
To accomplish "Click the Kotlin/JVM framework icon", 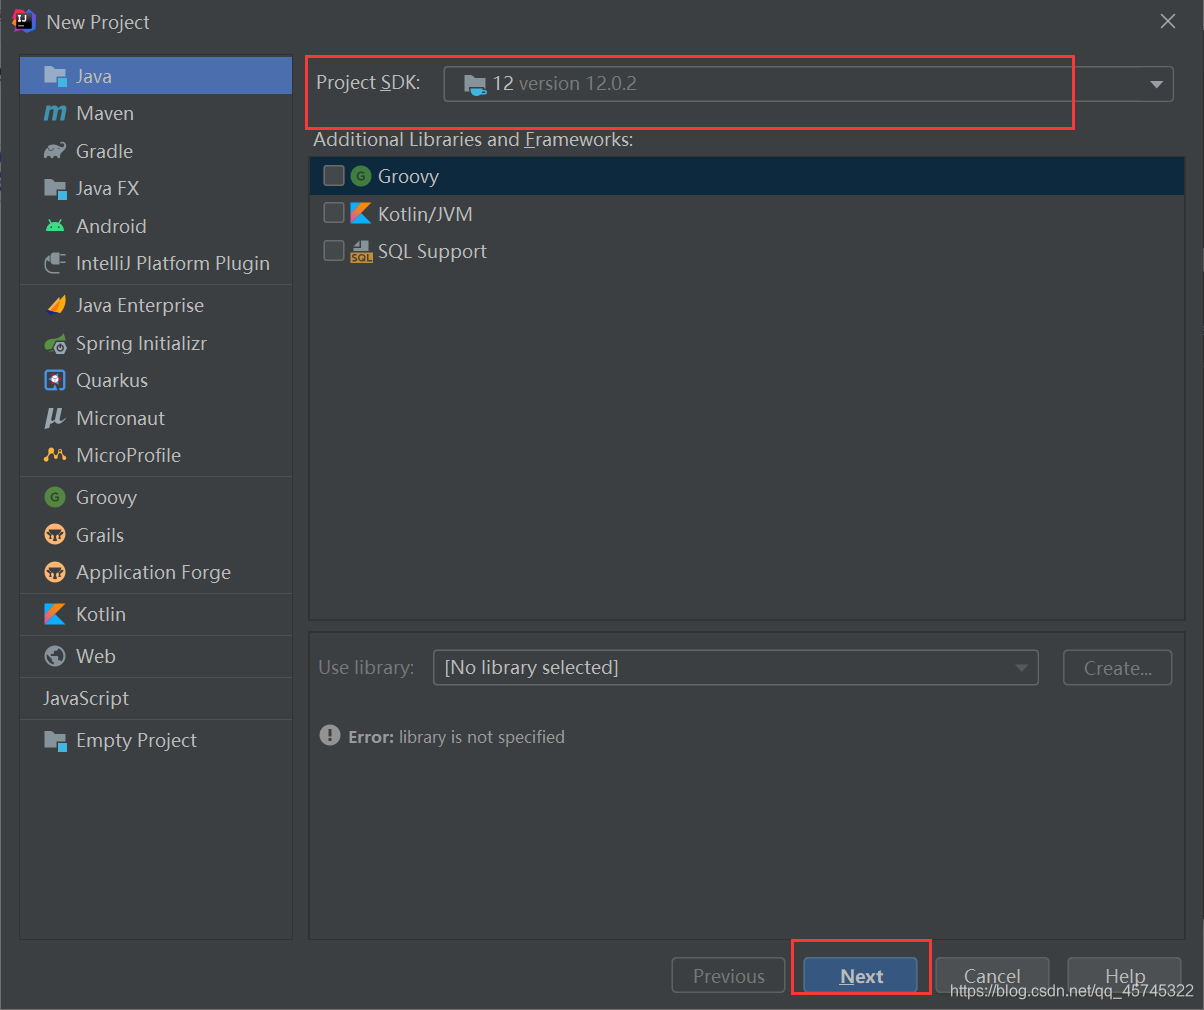I will coord(361,213).
